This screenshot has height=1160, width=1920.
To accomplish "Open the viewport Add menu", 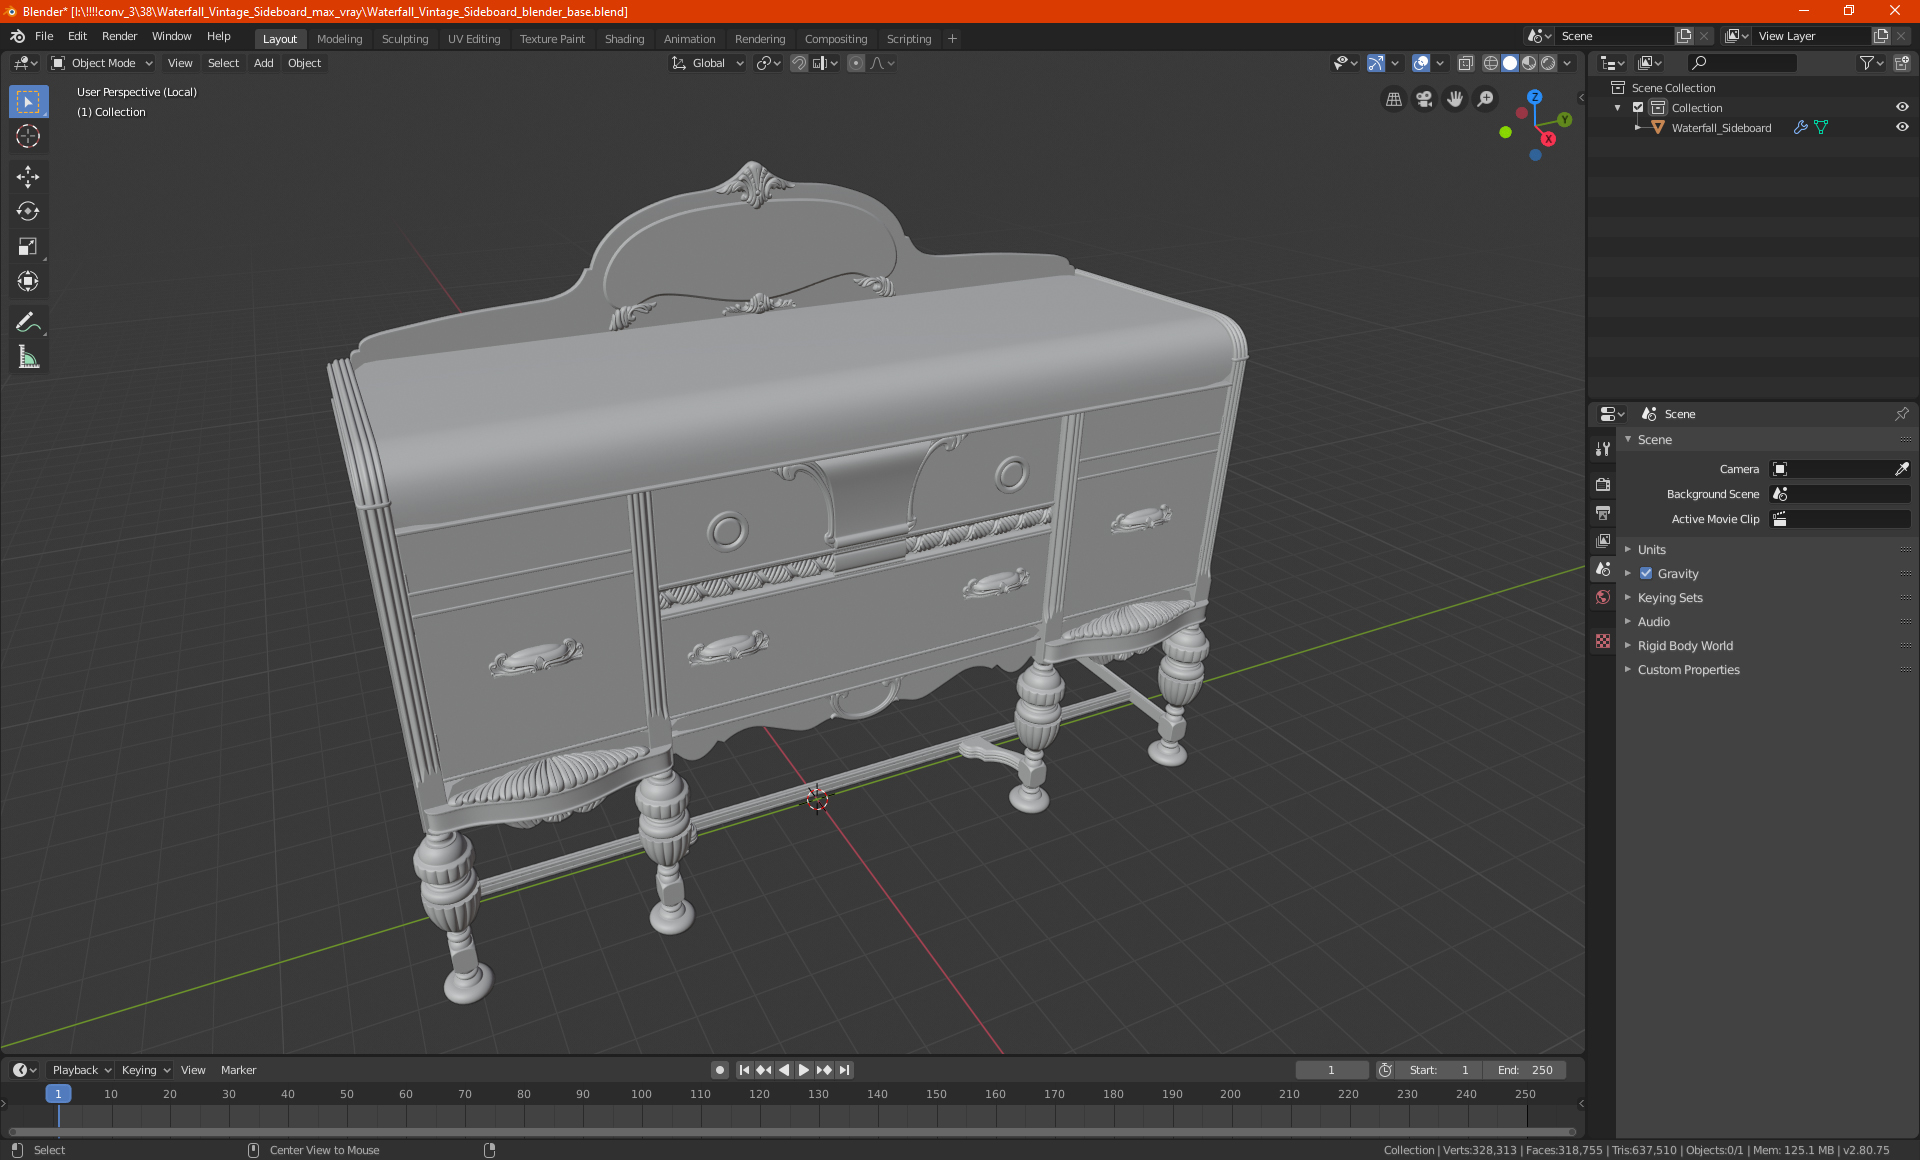I will coord(263,63).
